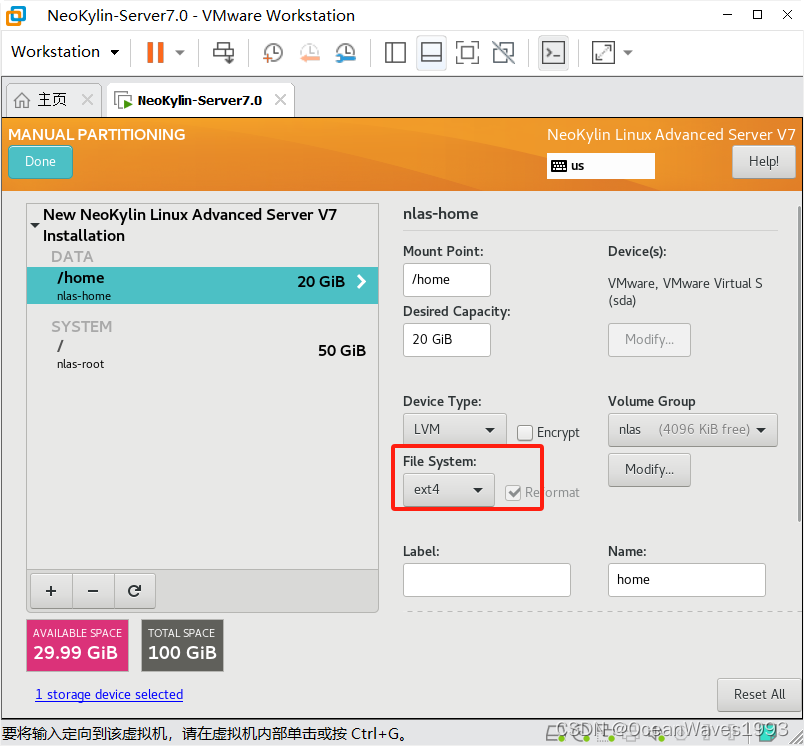The image size is (804, 746).
Task: Revert VM to previous snapshot
Action: pyautogui.click(x=310, y=52)
